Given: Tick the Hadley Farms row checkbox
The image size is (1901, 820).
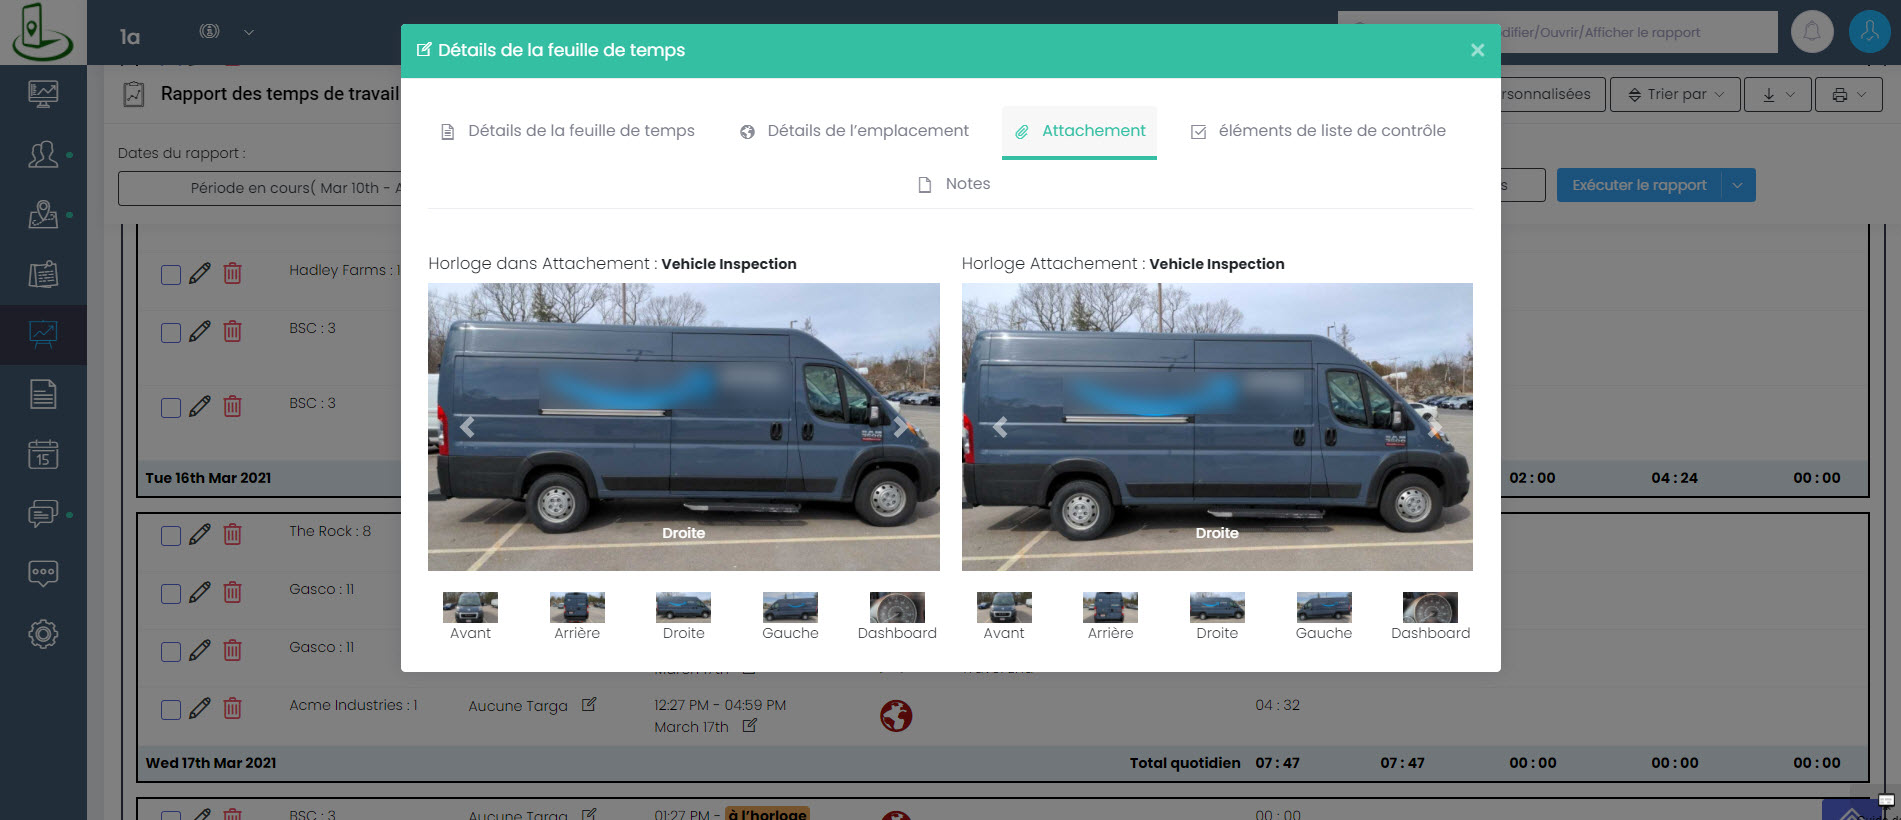Looking at the screenshot, I should [171, 274].
